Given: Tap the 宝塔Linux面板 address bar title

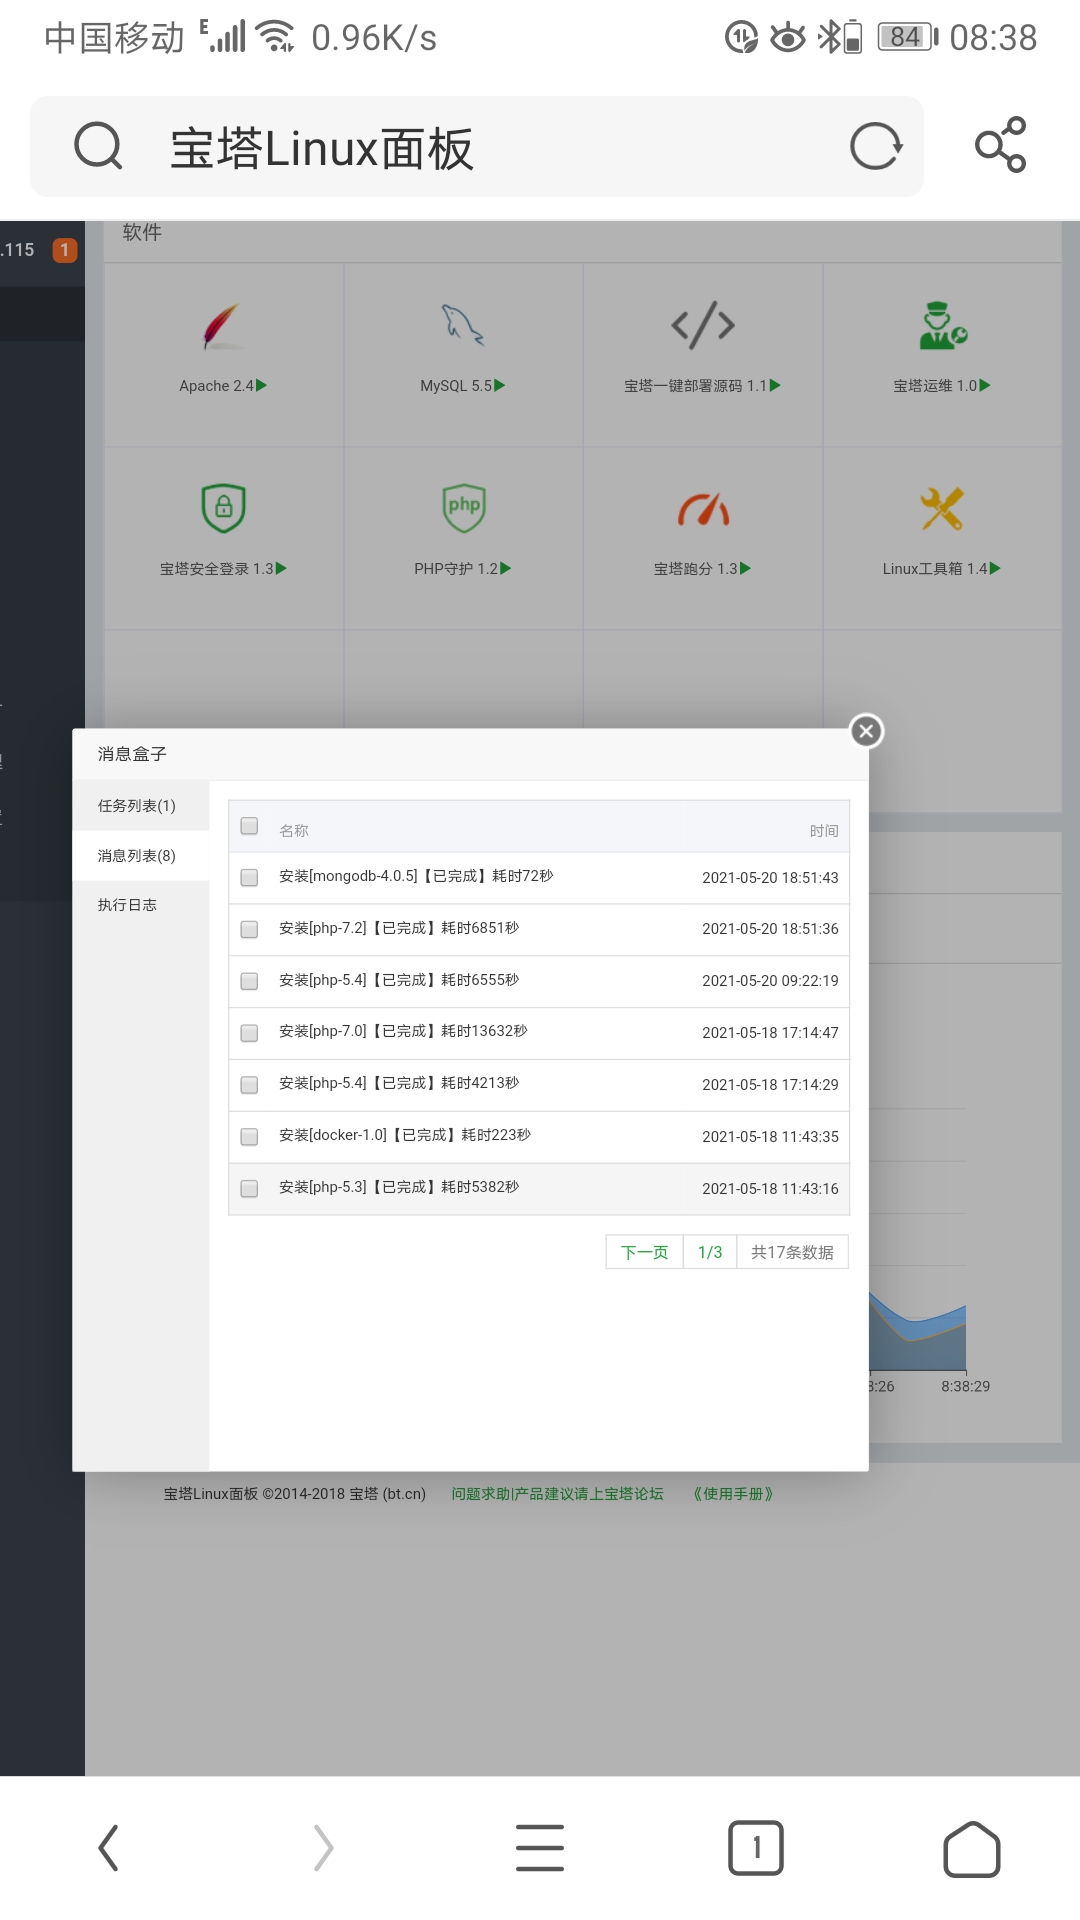Looking at the screenshot, I should coord(321,149).
